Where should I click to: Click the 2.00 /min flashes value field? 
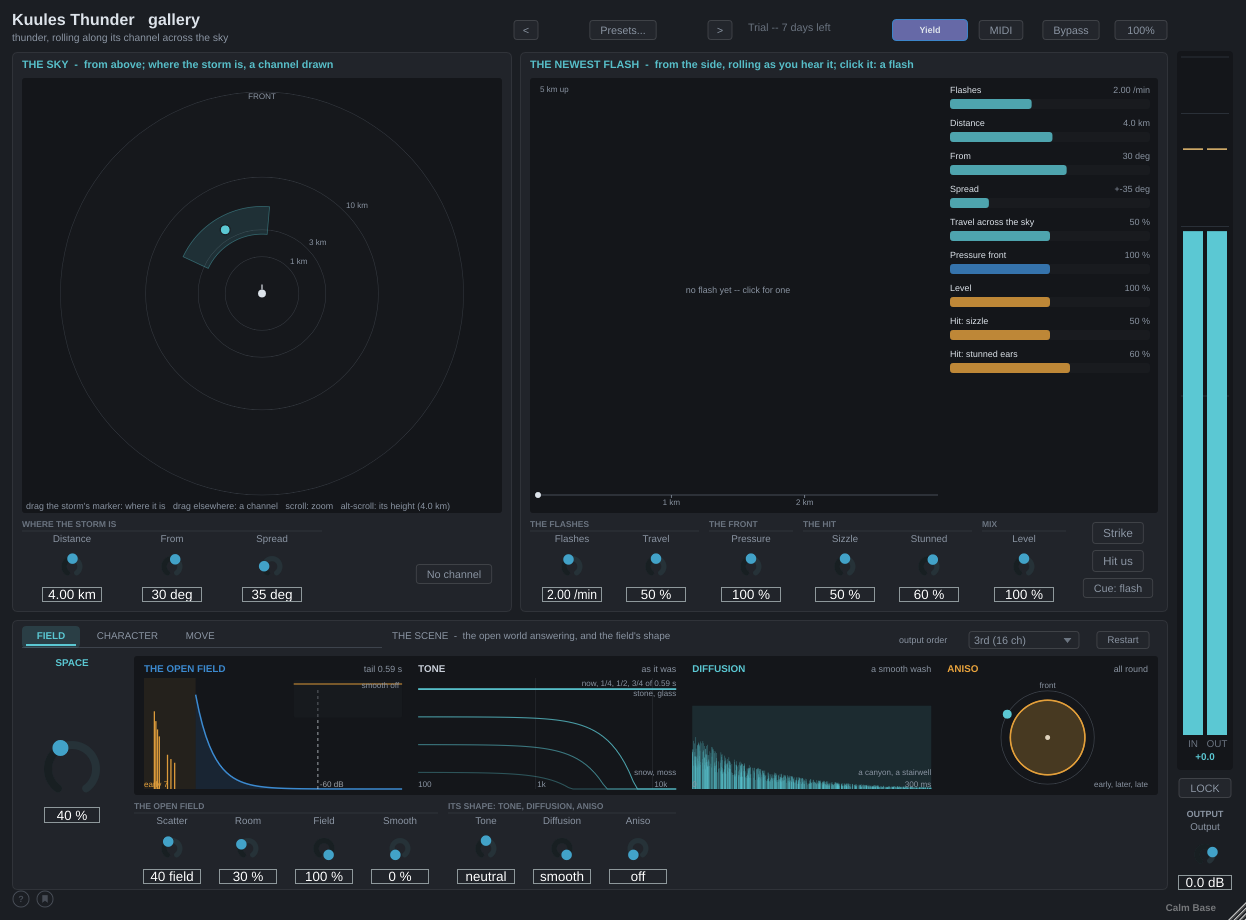pyautogui.click(x=572, y=594)
